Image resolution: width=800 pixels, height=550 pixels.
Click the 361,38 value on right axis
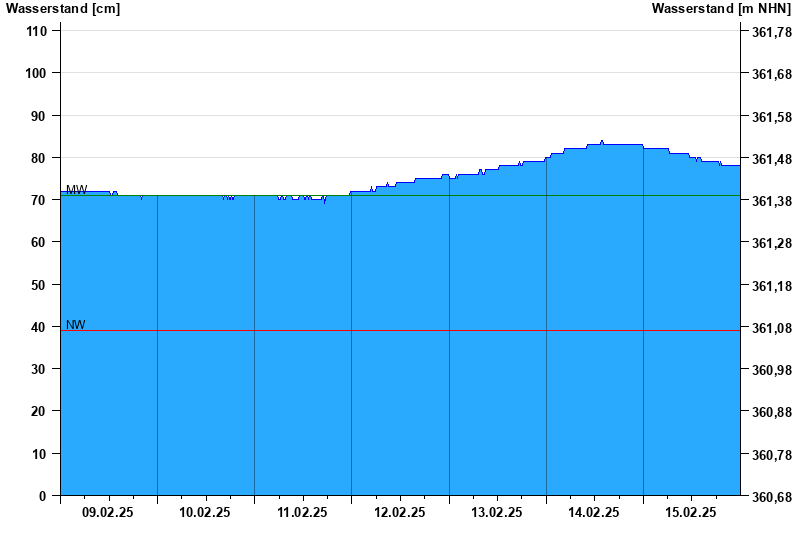(772, 201)
